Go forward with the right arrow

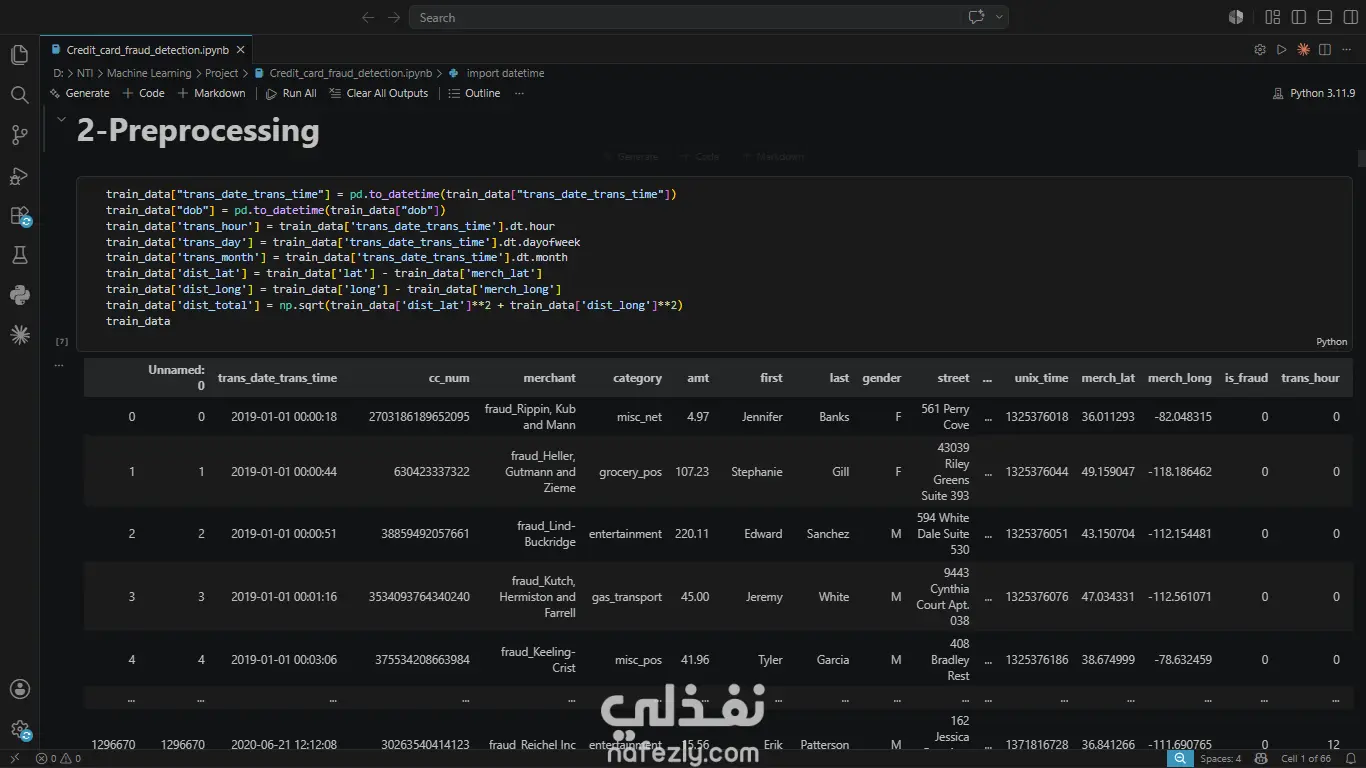(394, 17)
